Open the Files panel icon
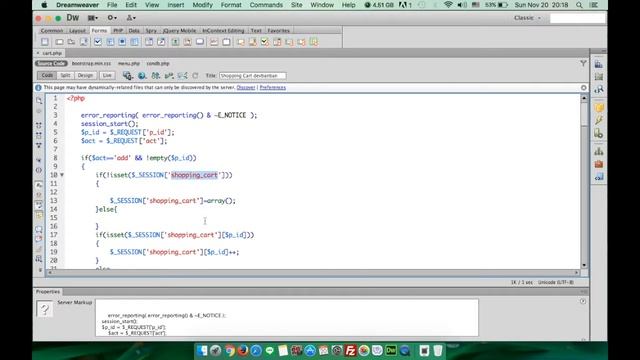Viewport: 640px width, 360px height. (599, 151)
